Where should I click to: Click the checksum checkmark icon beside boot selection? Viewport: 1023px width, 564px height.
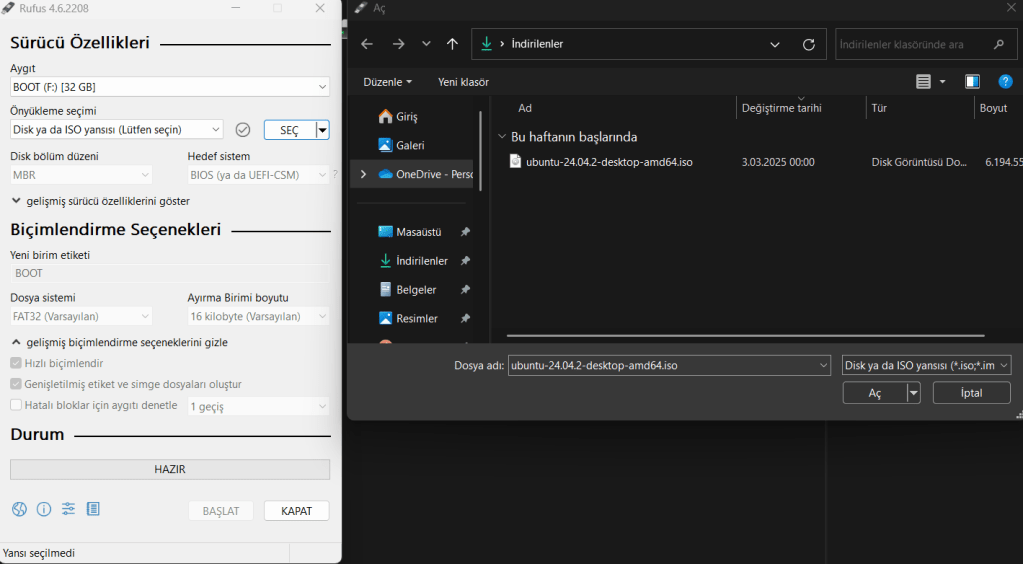tap(242, 130)
